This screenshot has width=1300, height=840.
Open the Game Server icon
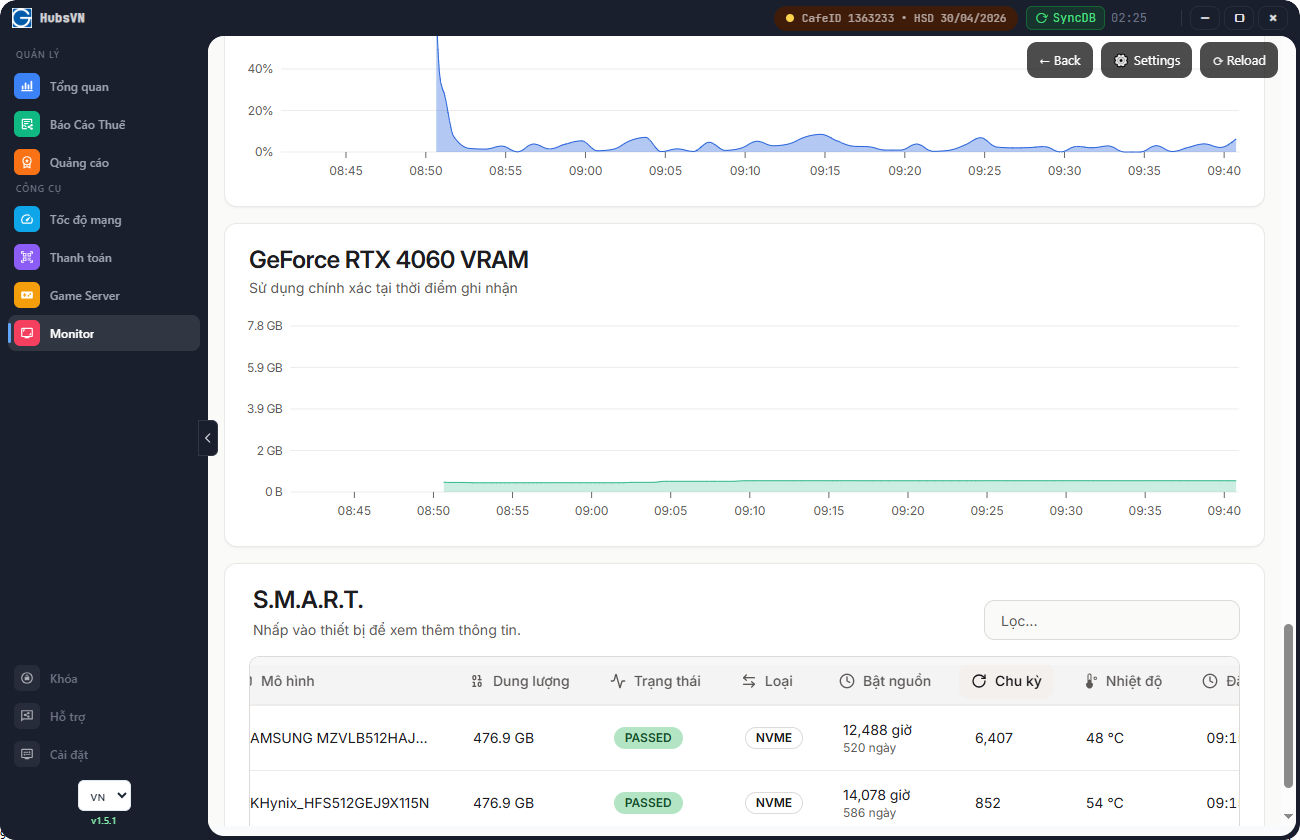point(27,296)
